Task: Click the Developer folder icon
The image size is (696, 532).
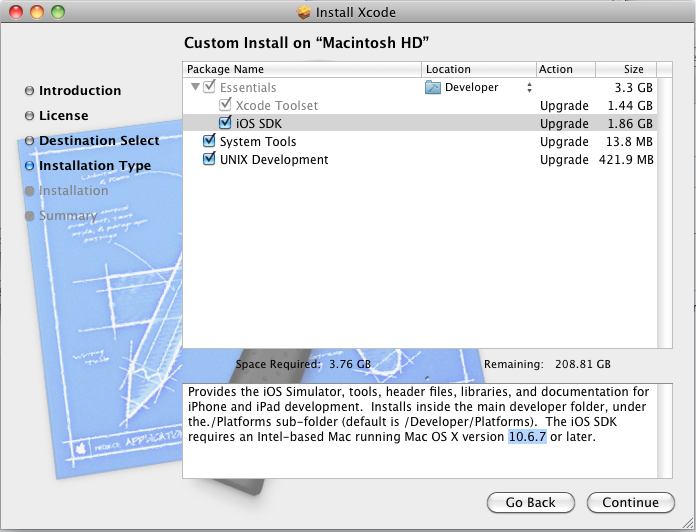Action: 432,87
